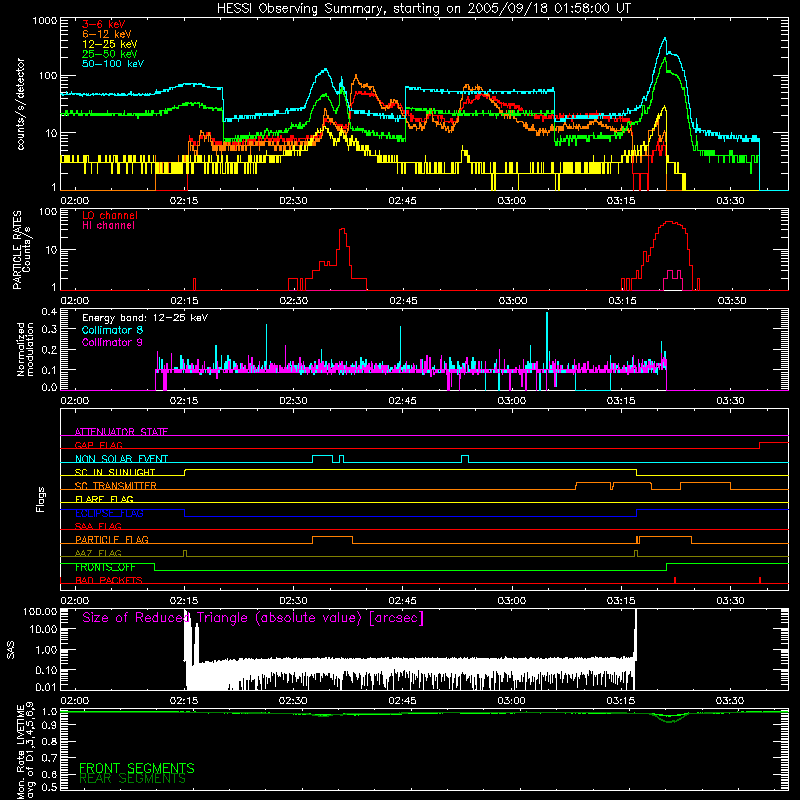Select the Collimator 8 legend label

pos(112,330)
